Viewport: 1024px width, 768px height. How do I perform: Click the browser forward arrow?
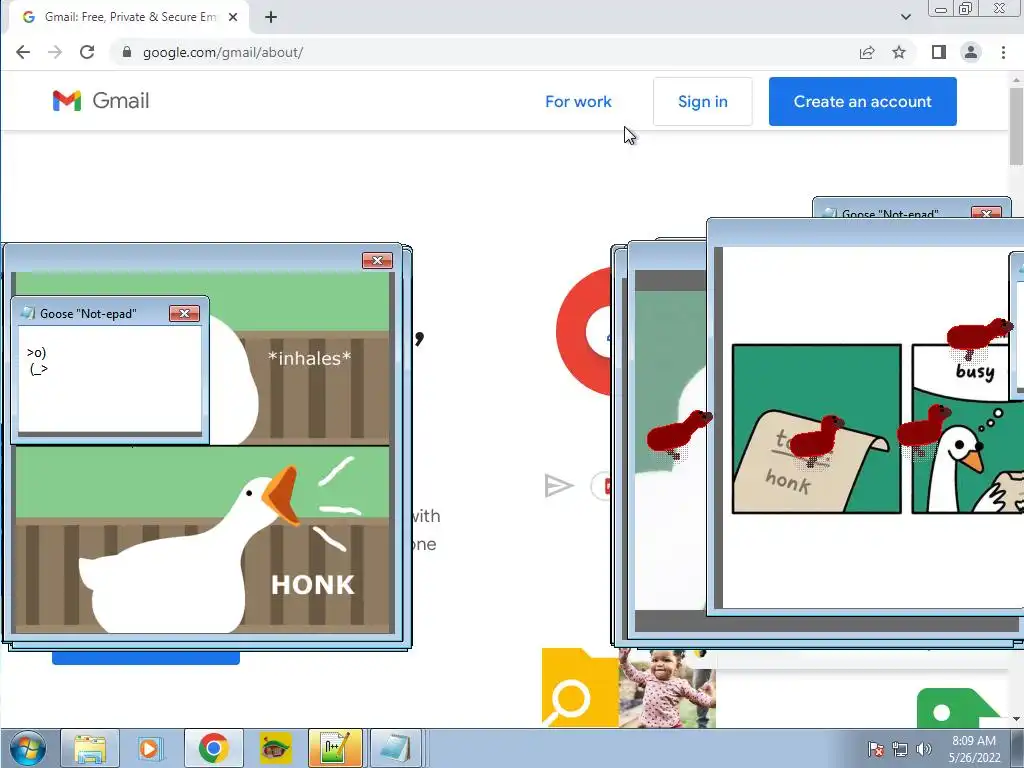(x=55, y=52)
